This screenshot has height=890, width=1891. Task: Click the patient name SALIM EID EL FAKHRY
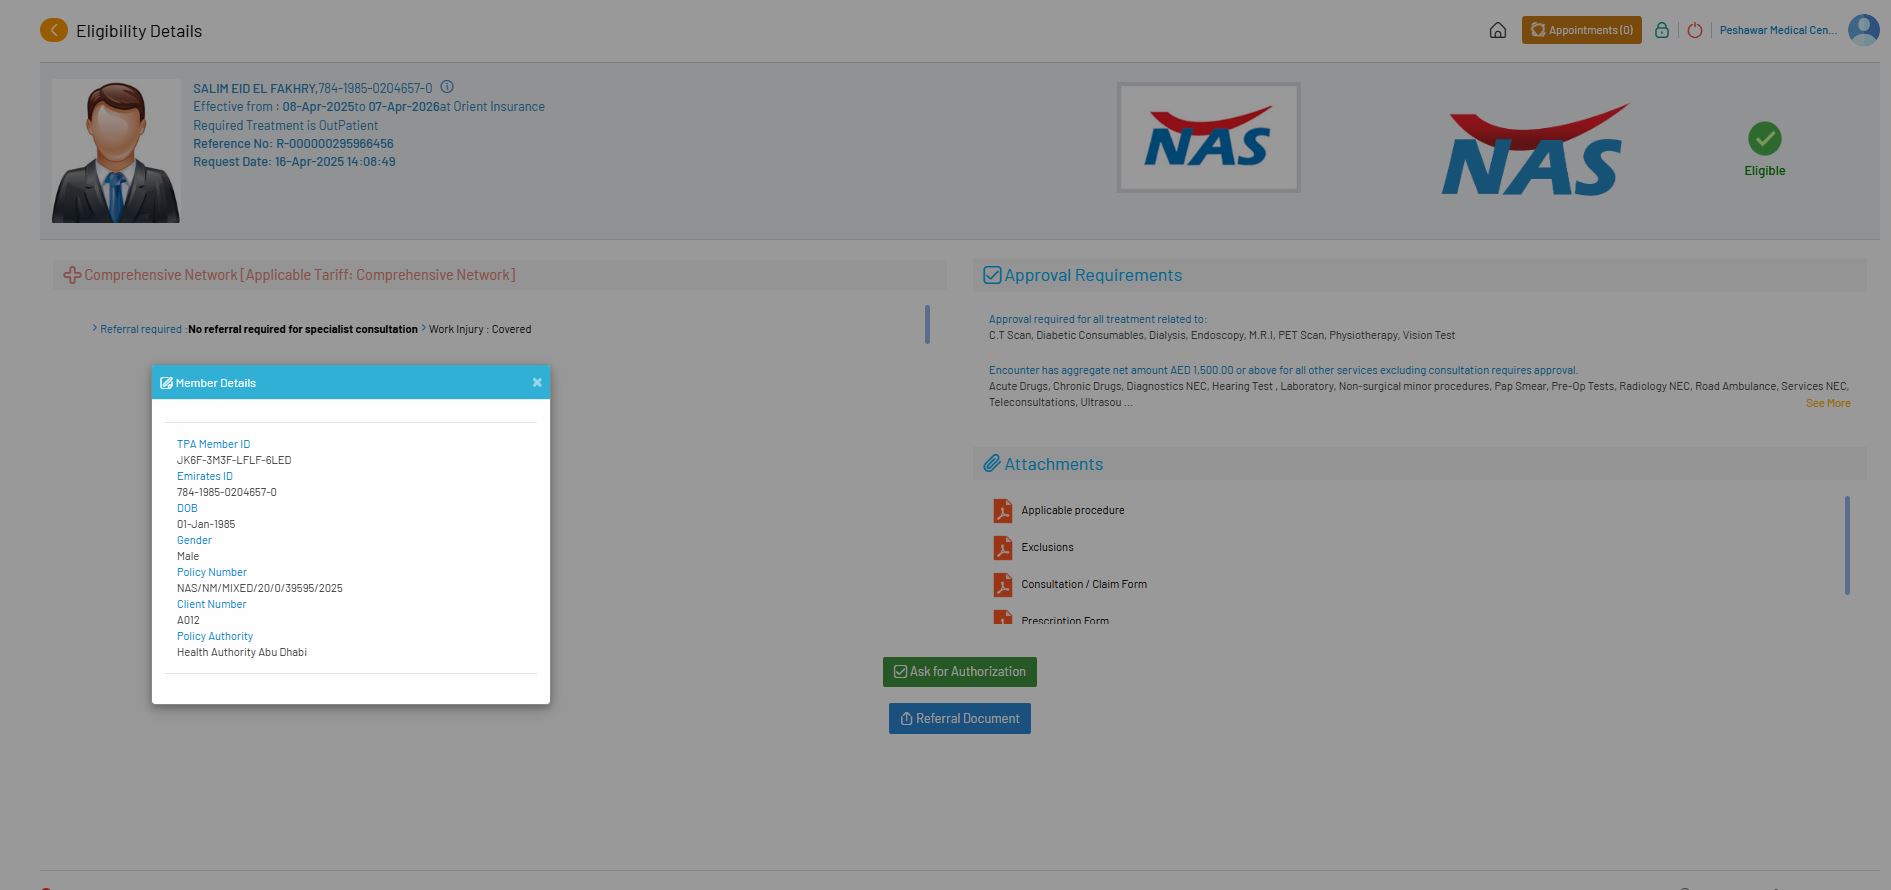pos(254,88)
